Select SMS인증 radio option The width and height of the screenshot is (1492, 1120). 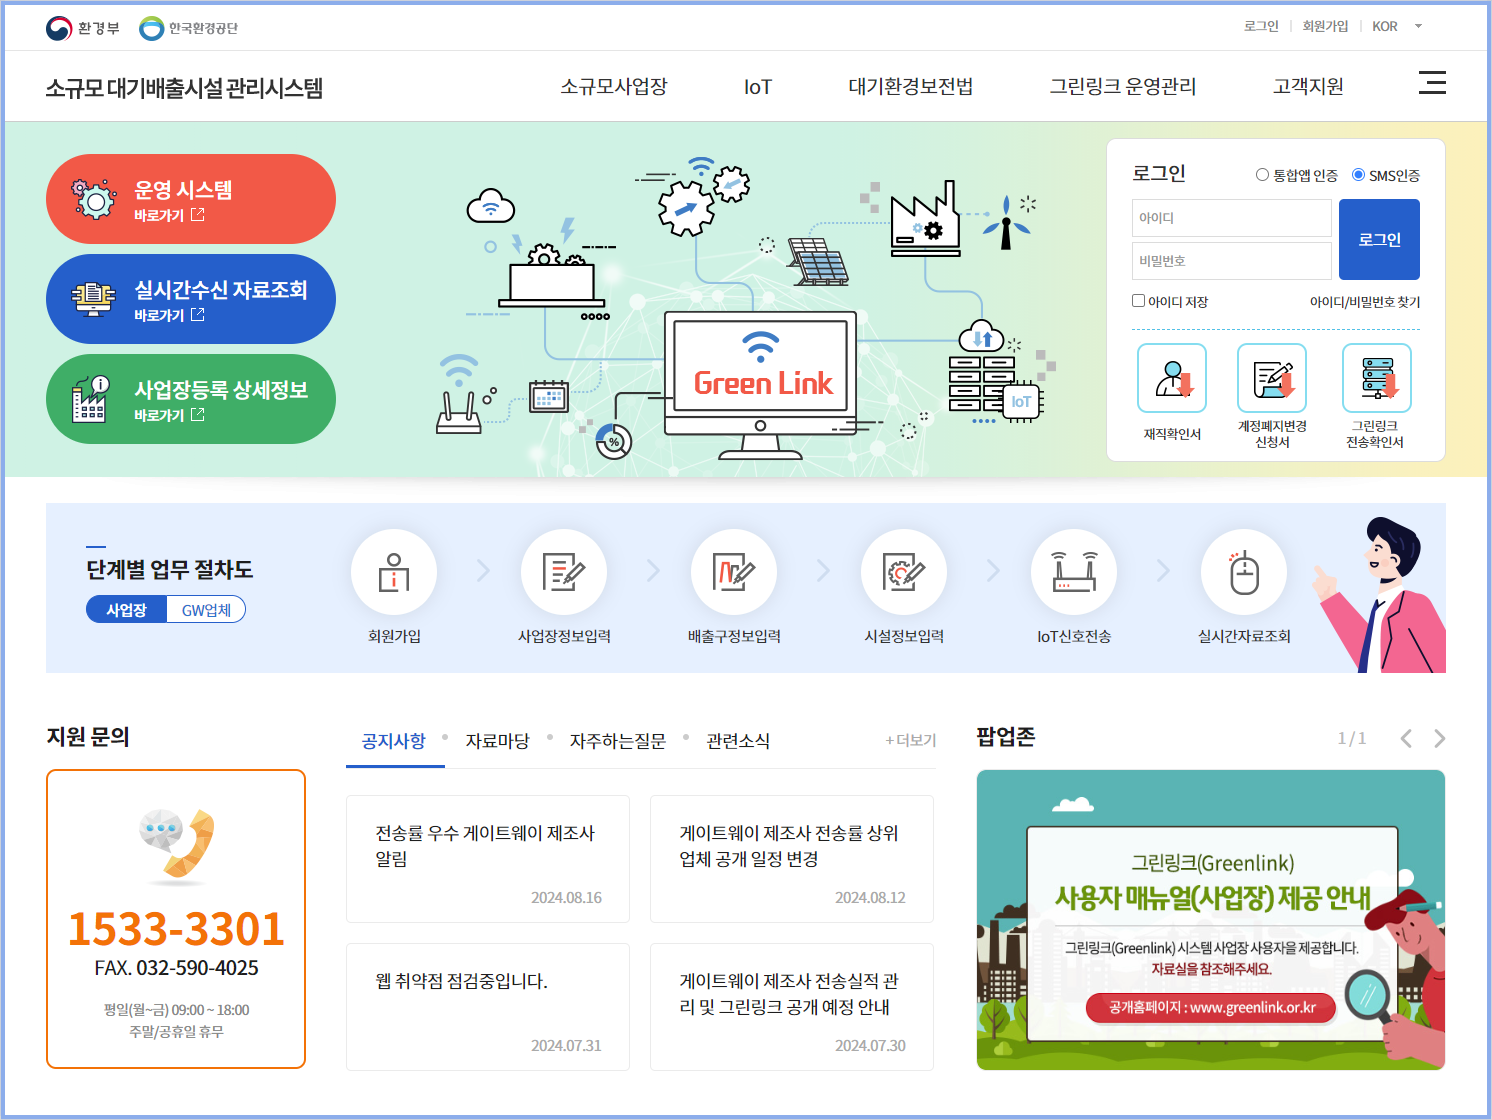coord(1358,175)
